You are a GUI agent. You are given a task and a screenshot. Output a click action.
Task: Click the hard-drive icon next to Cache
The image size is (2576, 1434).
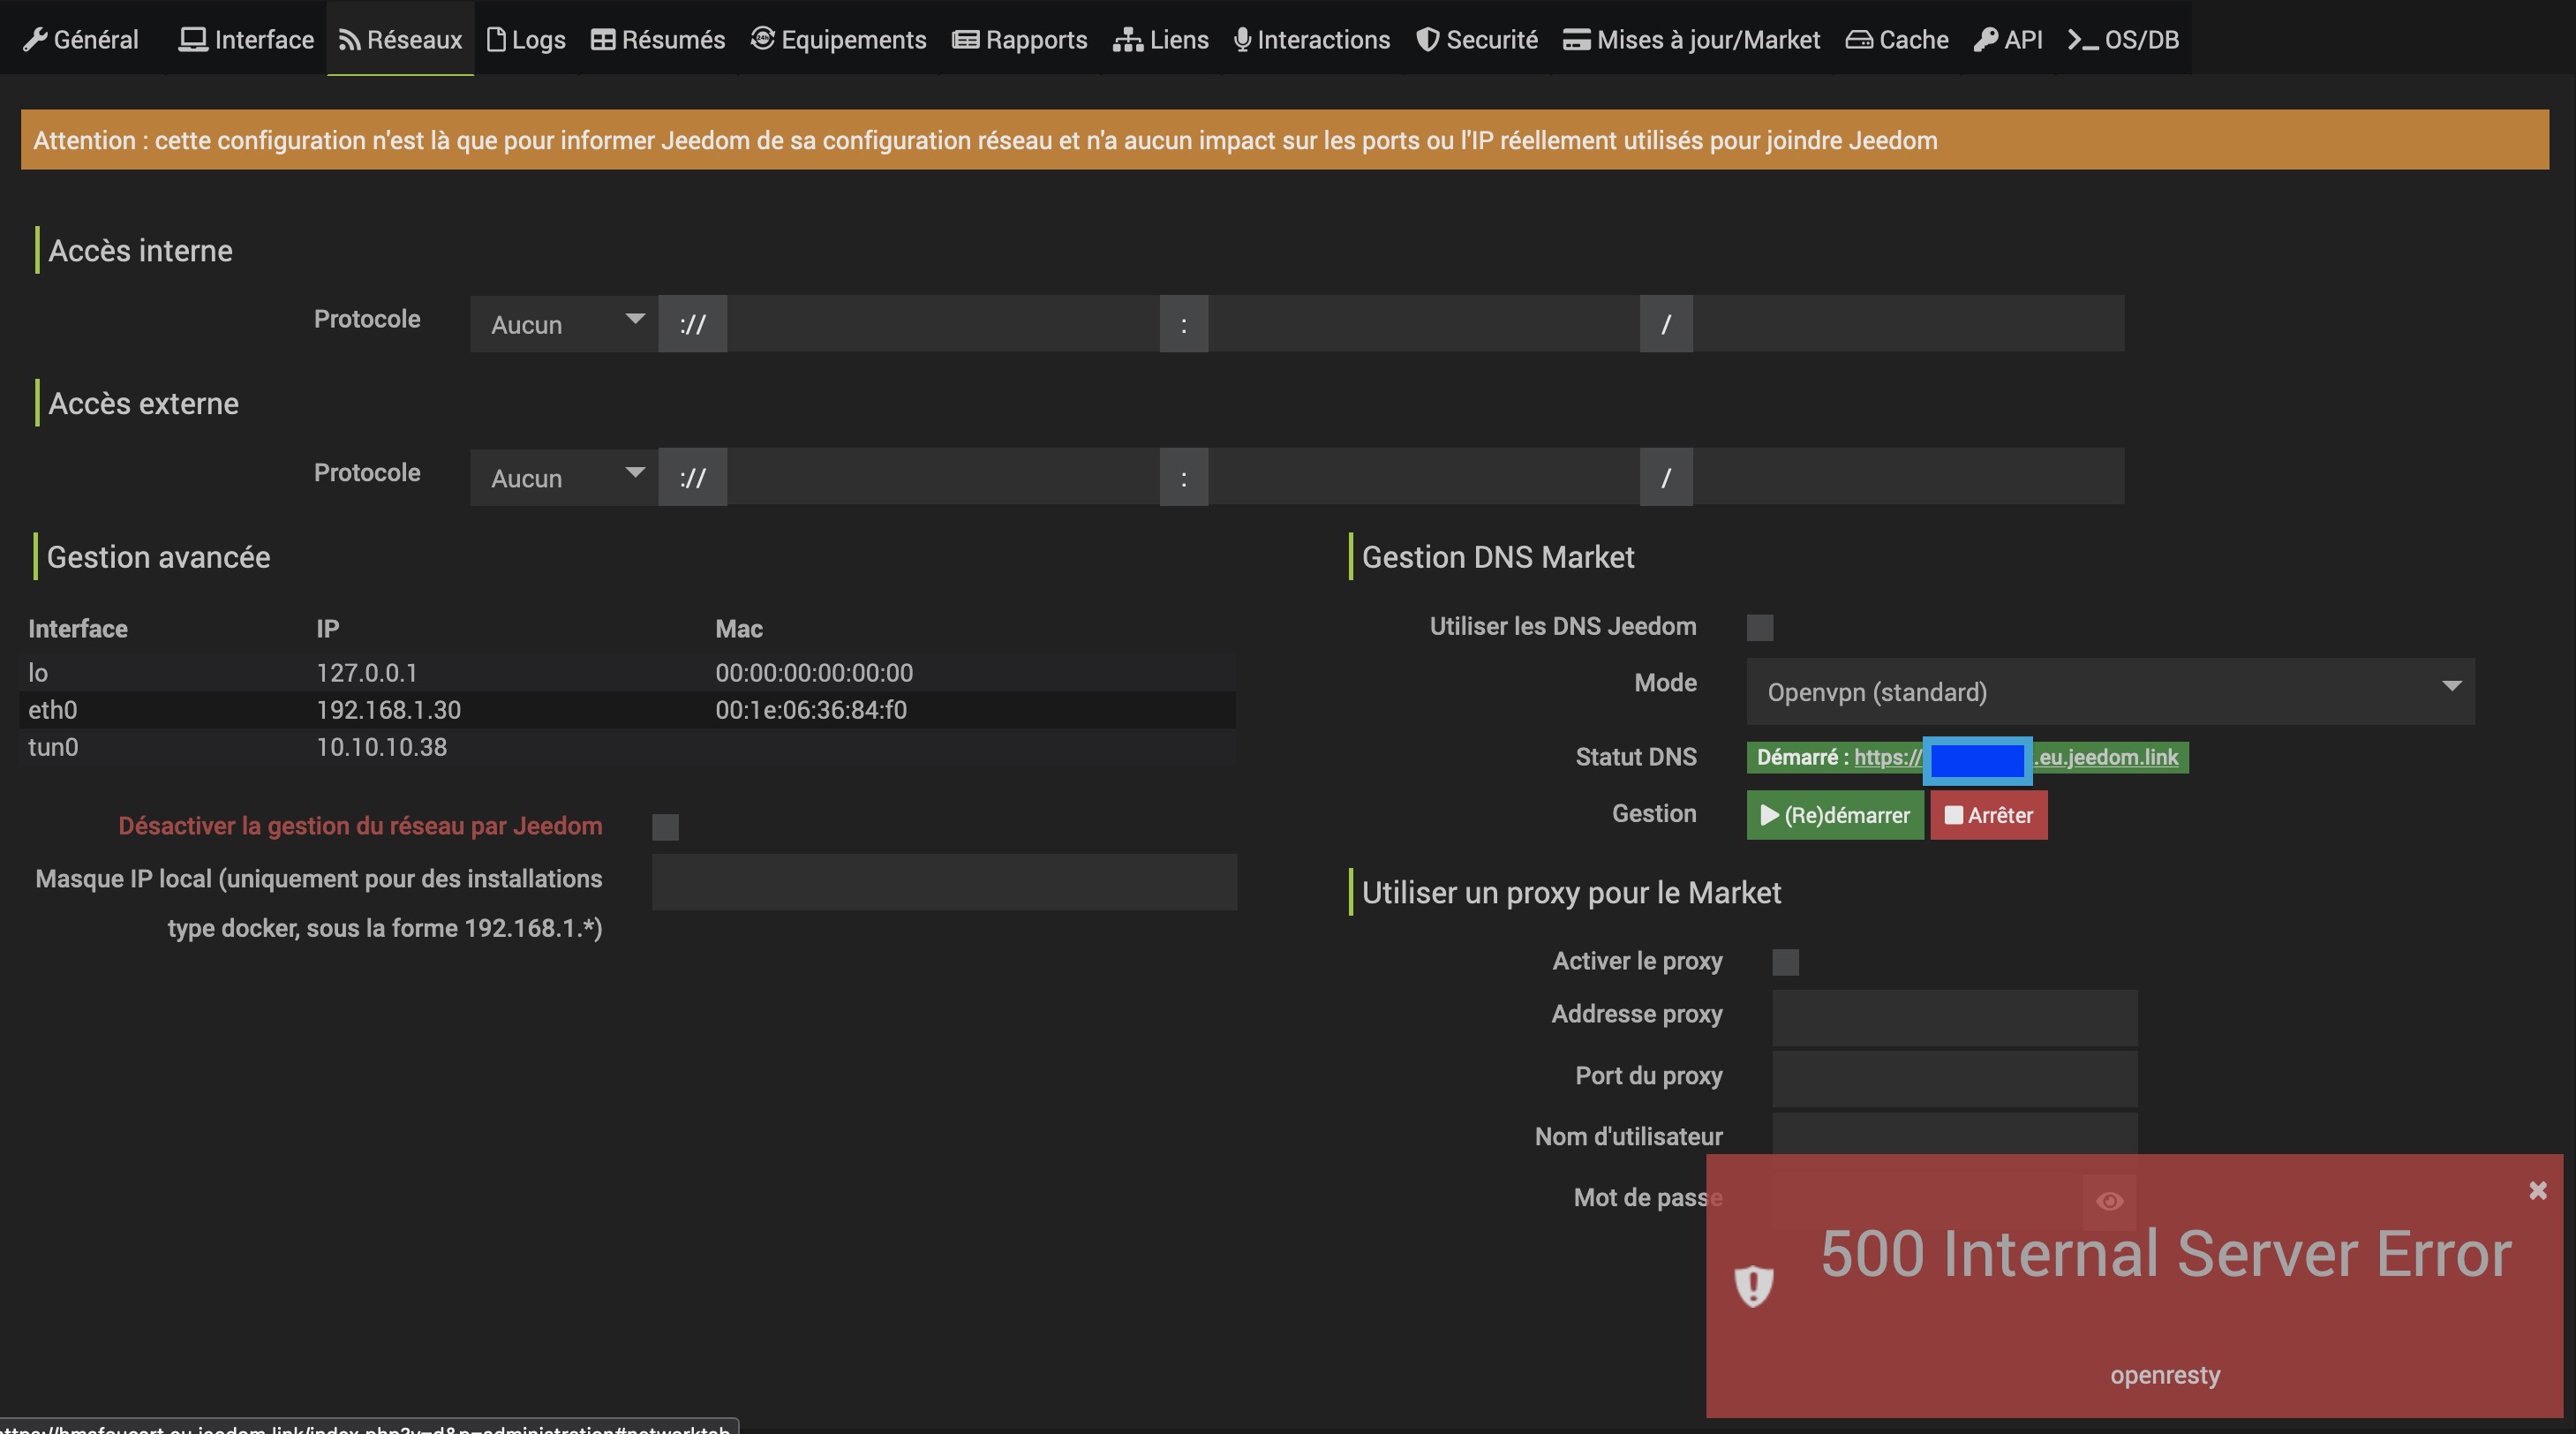click(1859, 39)
